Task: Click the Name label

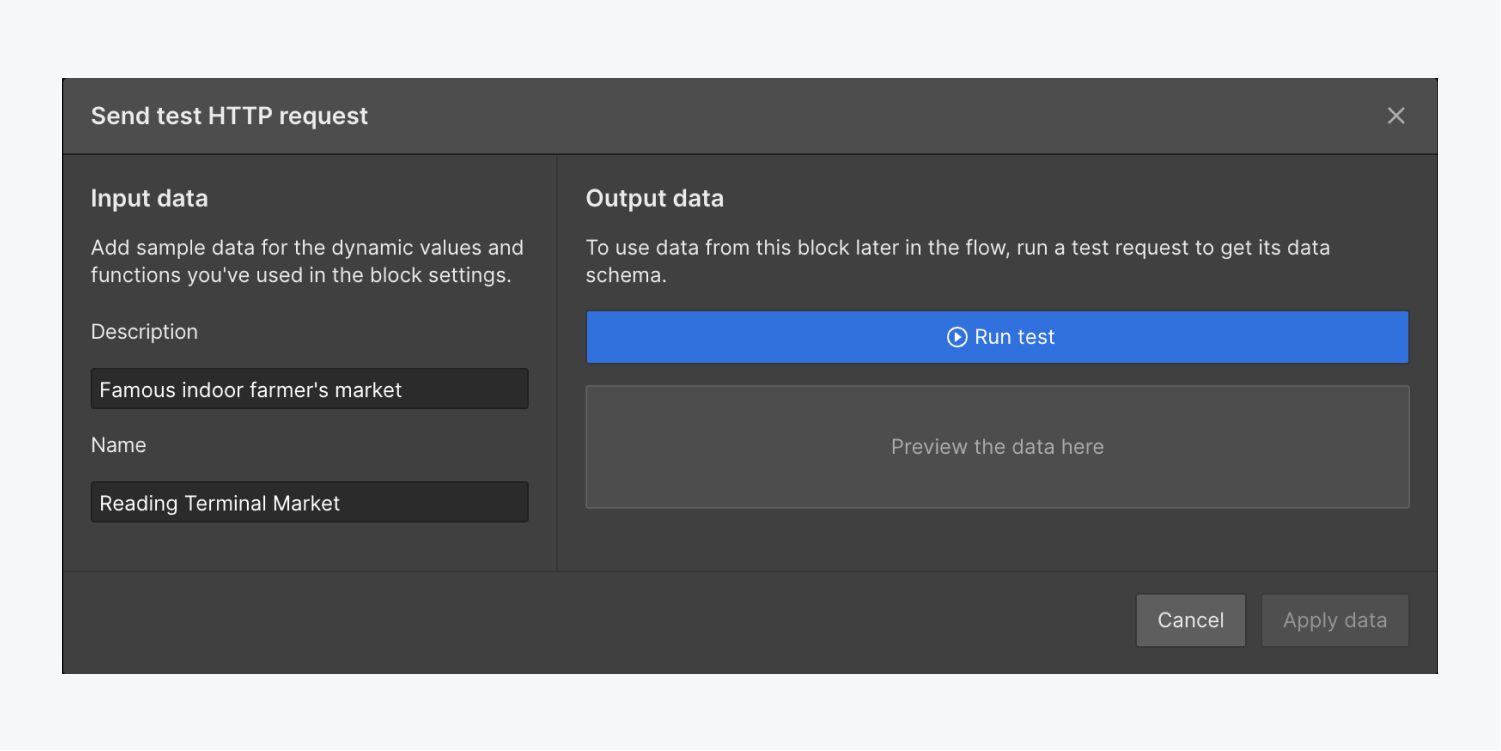Action: tap(119, 445)
